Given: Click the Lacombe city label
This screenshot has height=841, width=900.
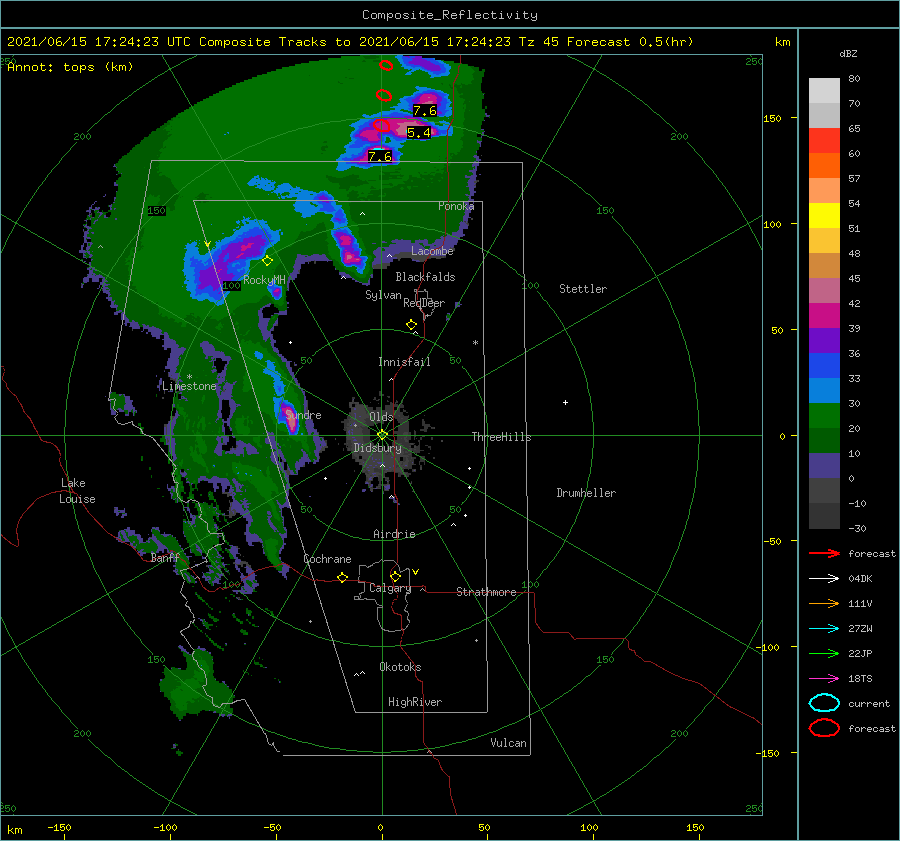Looking at the screenshot, I should tap(432, 251).
